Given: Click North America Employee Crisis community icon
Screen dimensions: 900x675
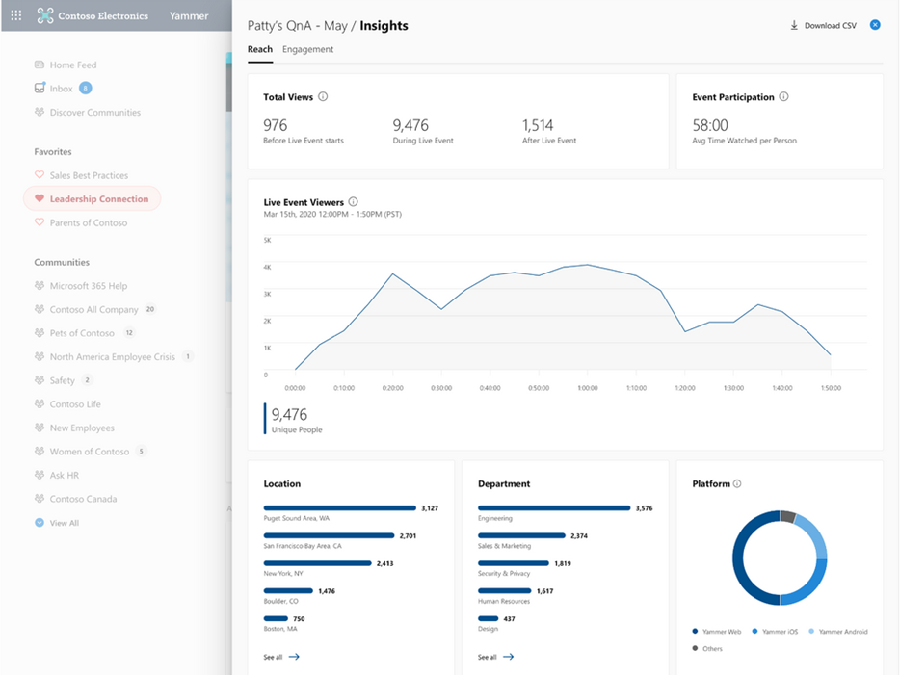Looking at the screenshot, I should (x=39, y=356).
